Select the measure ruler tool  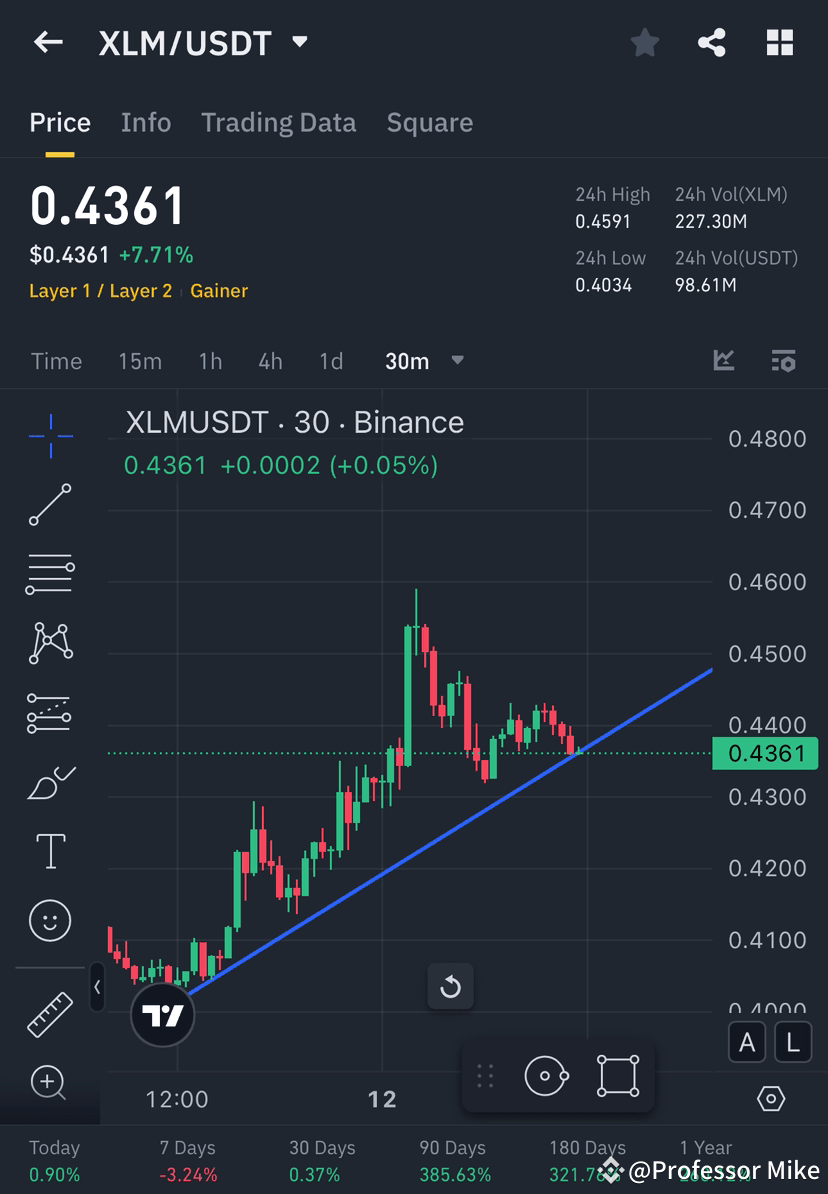point(50,1013)
